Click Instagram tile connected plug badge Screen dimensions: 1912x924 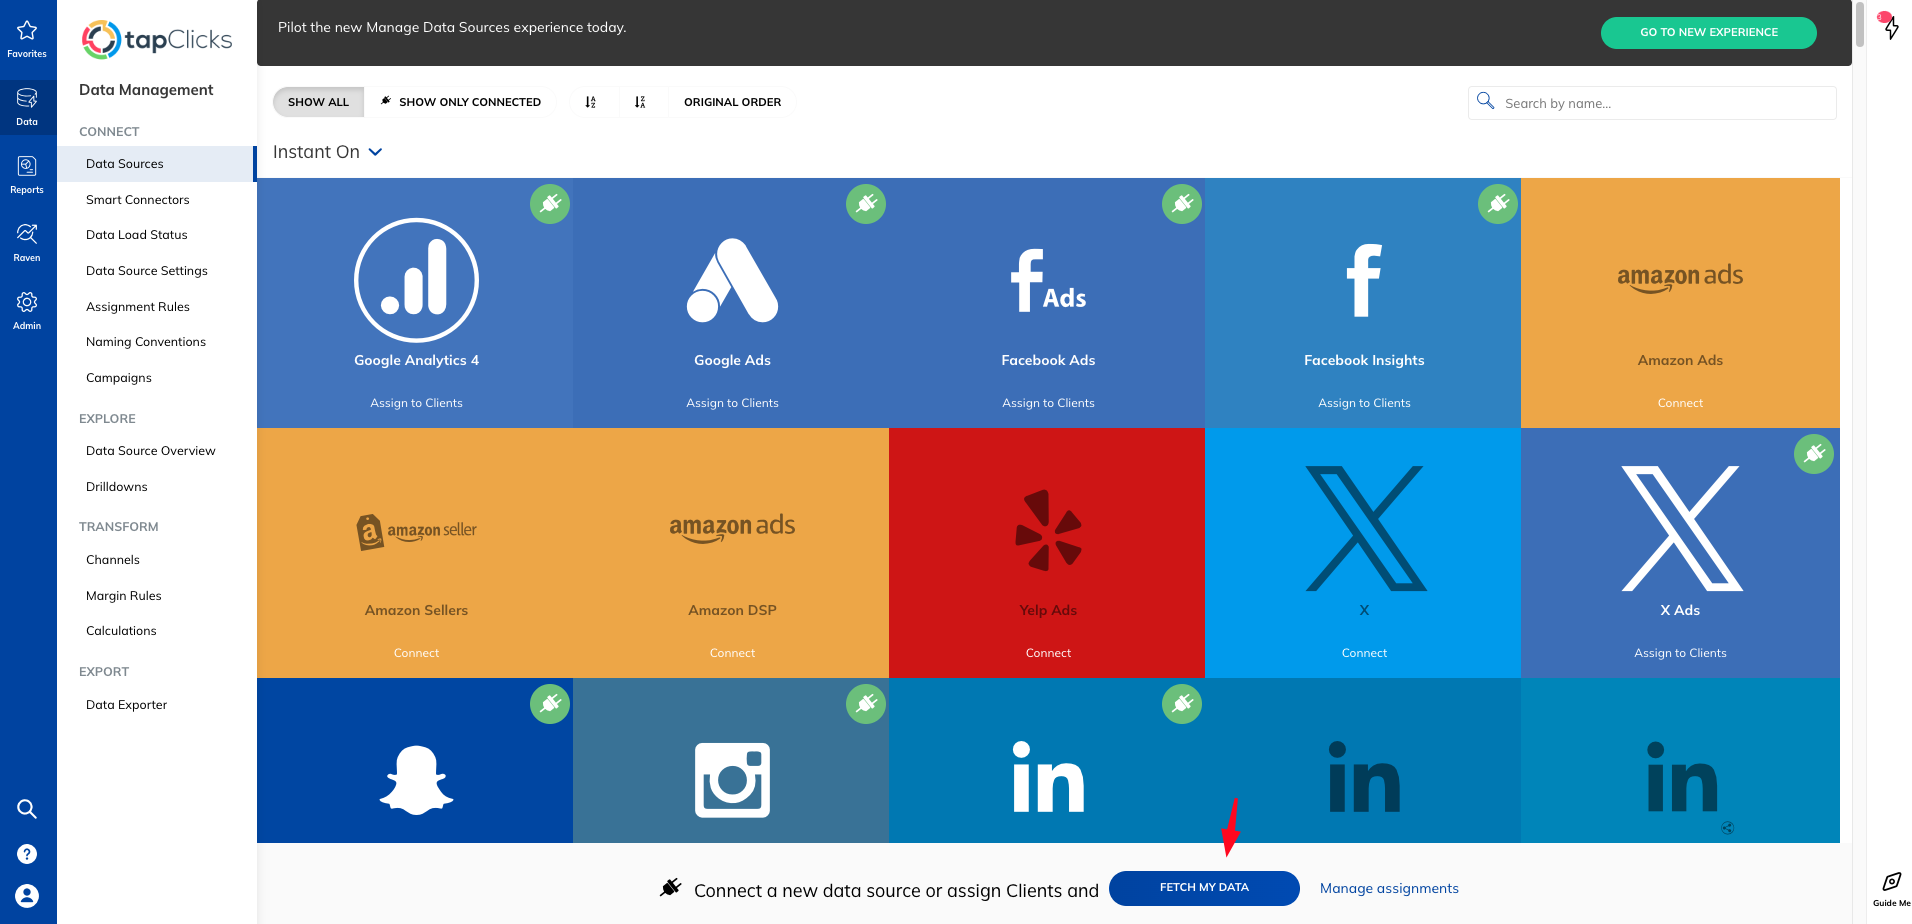[866, 704]
